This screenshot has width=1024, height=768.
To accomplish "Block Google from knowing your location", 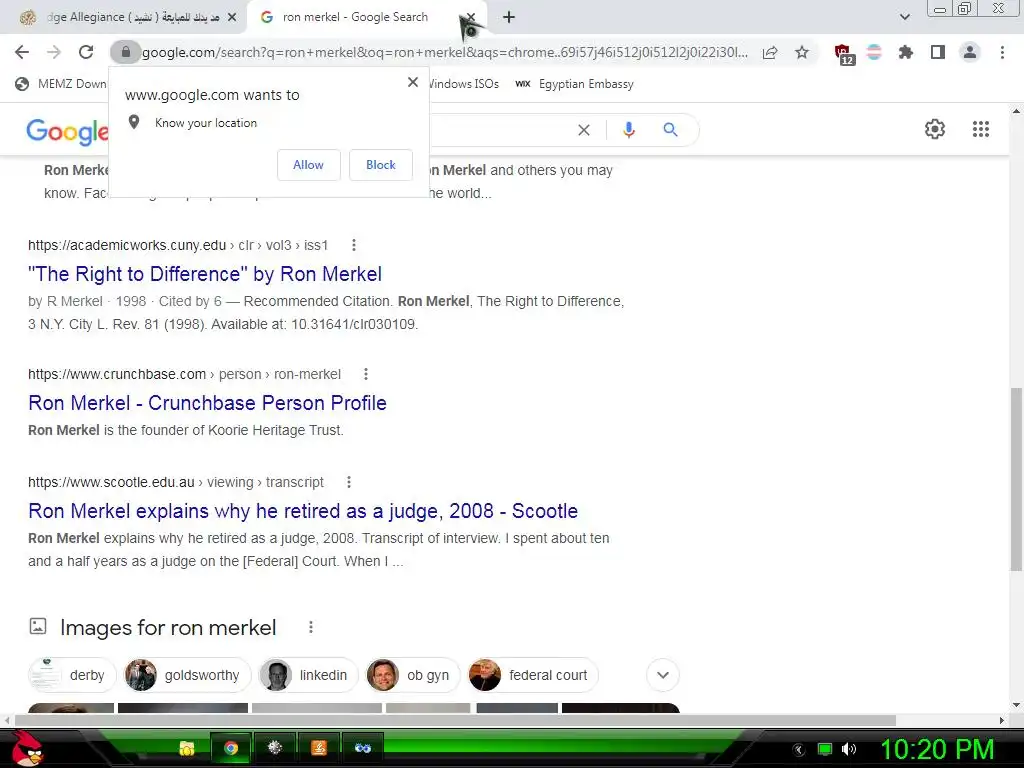I will click(381, 165).
